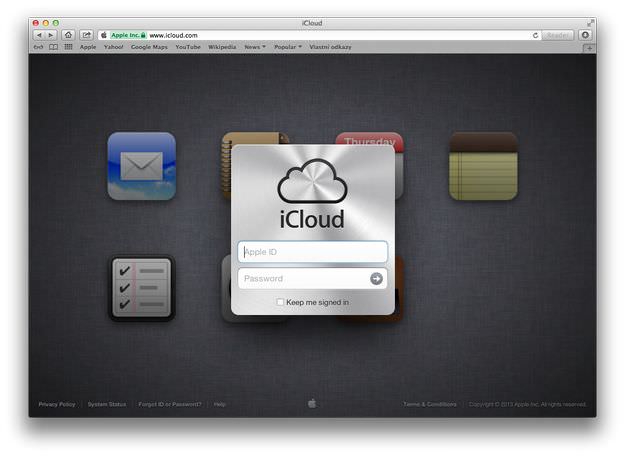This screenshot has height=457, width=625.
Task: Zoom the Safari window with green button
Action: point(56,23)
